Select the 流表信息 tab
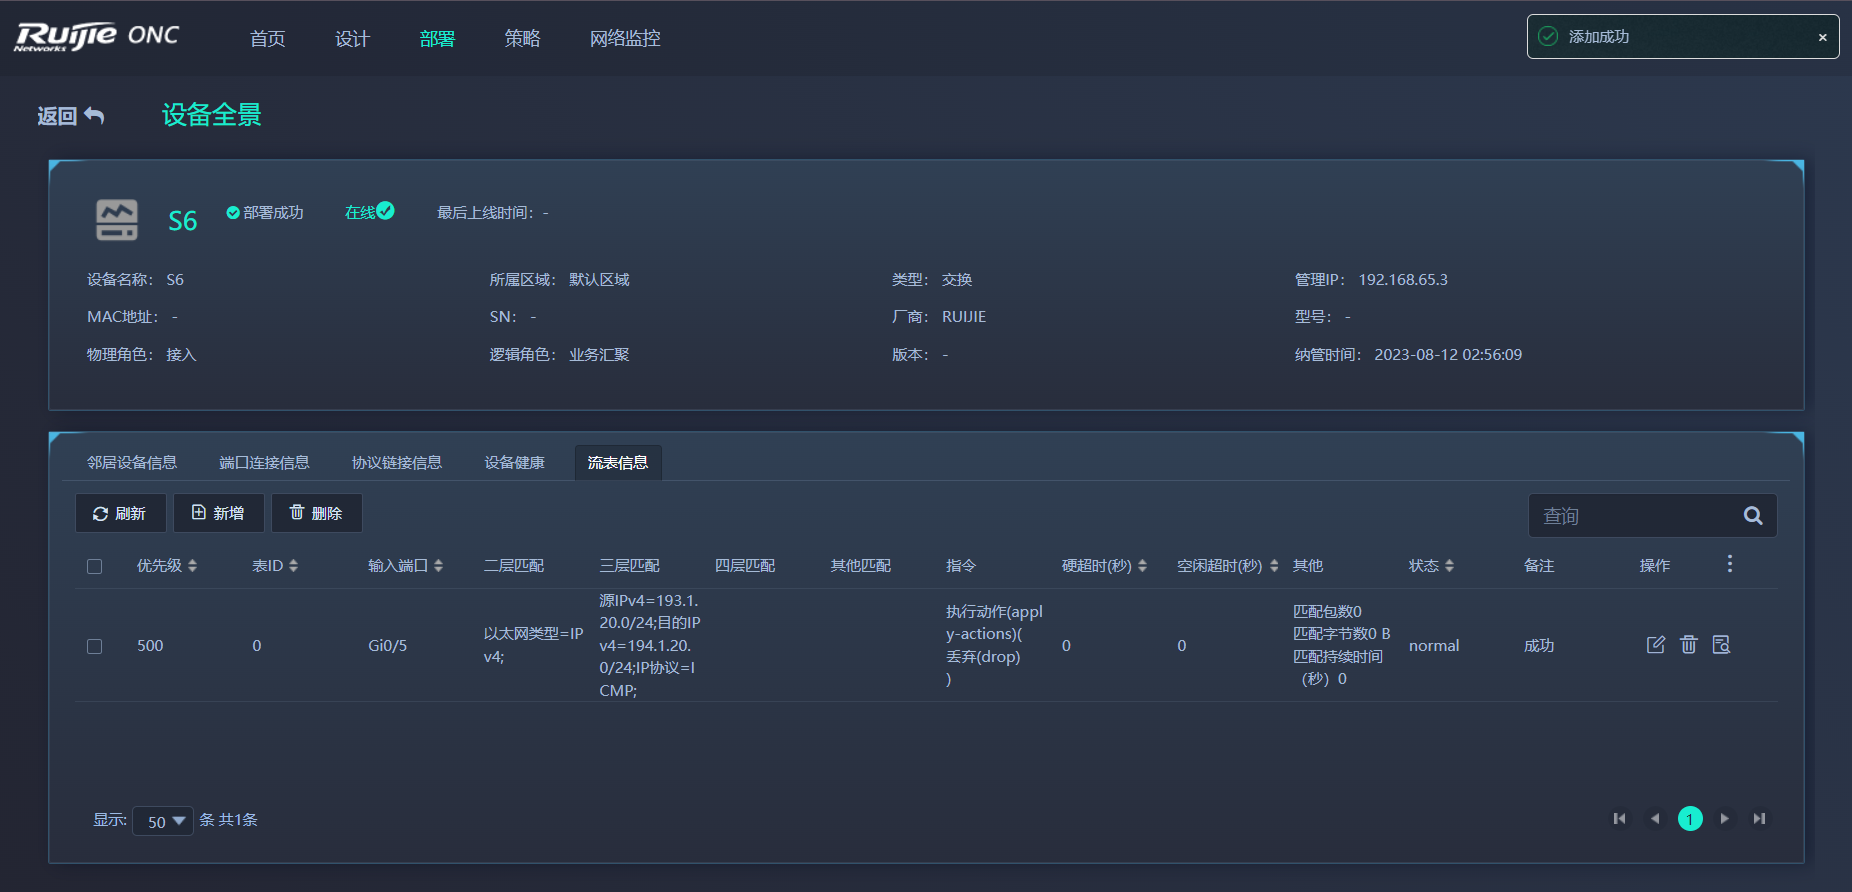This screenshot has width=1852, height=892. pyautogui.click(x=618, y=462)
